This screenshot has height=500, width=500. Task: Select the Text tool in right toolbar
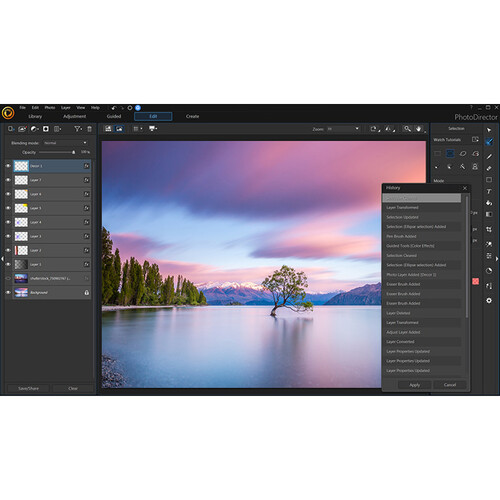[489, 192]
